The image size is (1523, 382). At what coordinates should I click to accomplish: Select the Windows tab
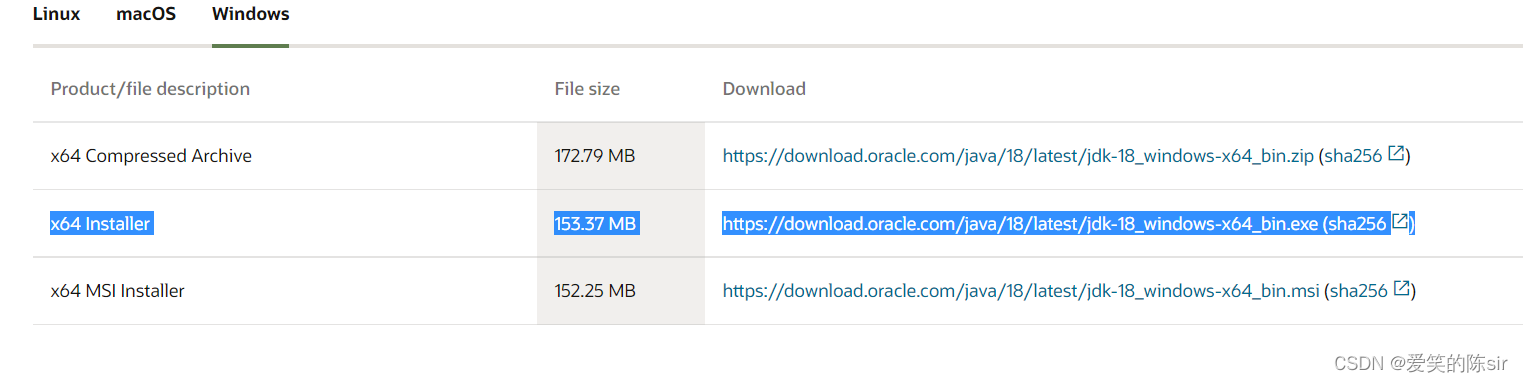(251, 15)
